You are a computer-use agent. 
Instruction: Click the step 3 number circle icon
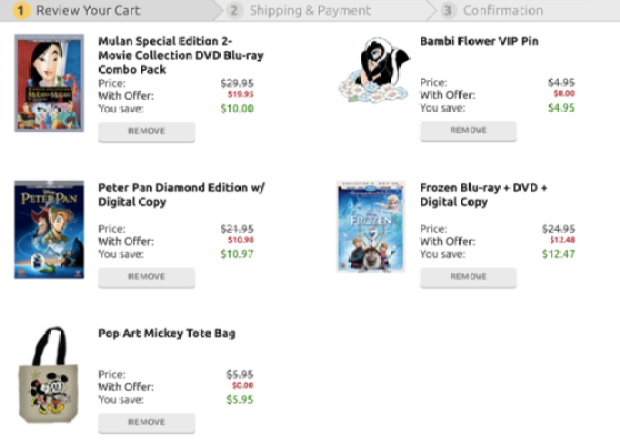pos(447,10)
